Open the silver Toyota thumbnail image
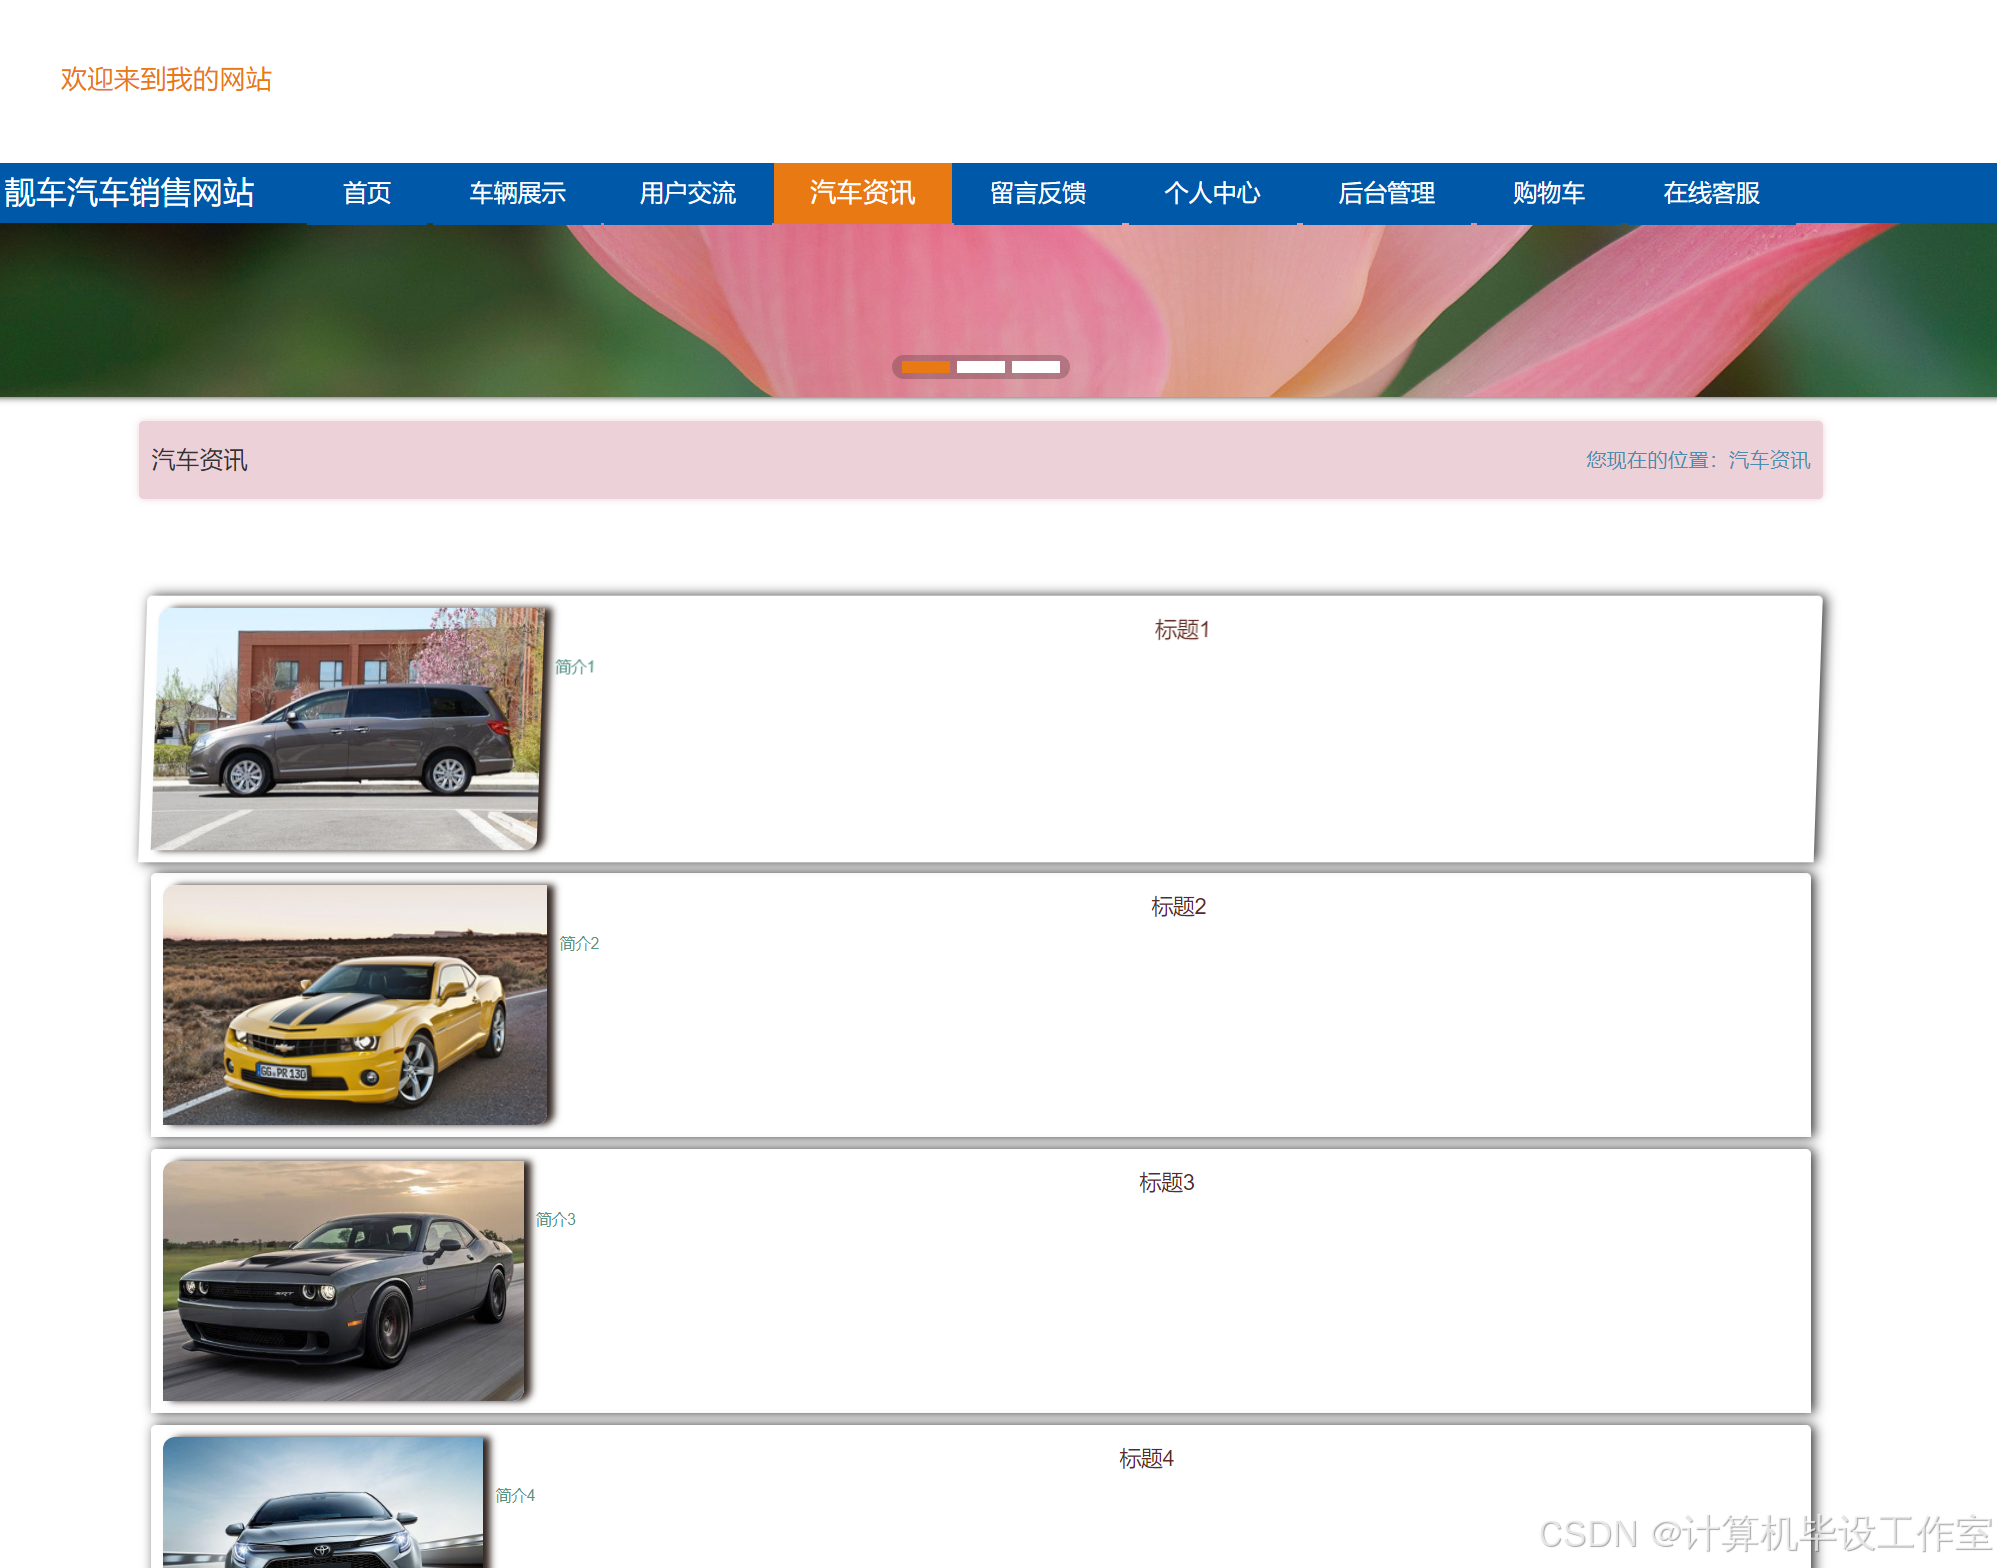1997x1568 pixels. point(323,1503)
